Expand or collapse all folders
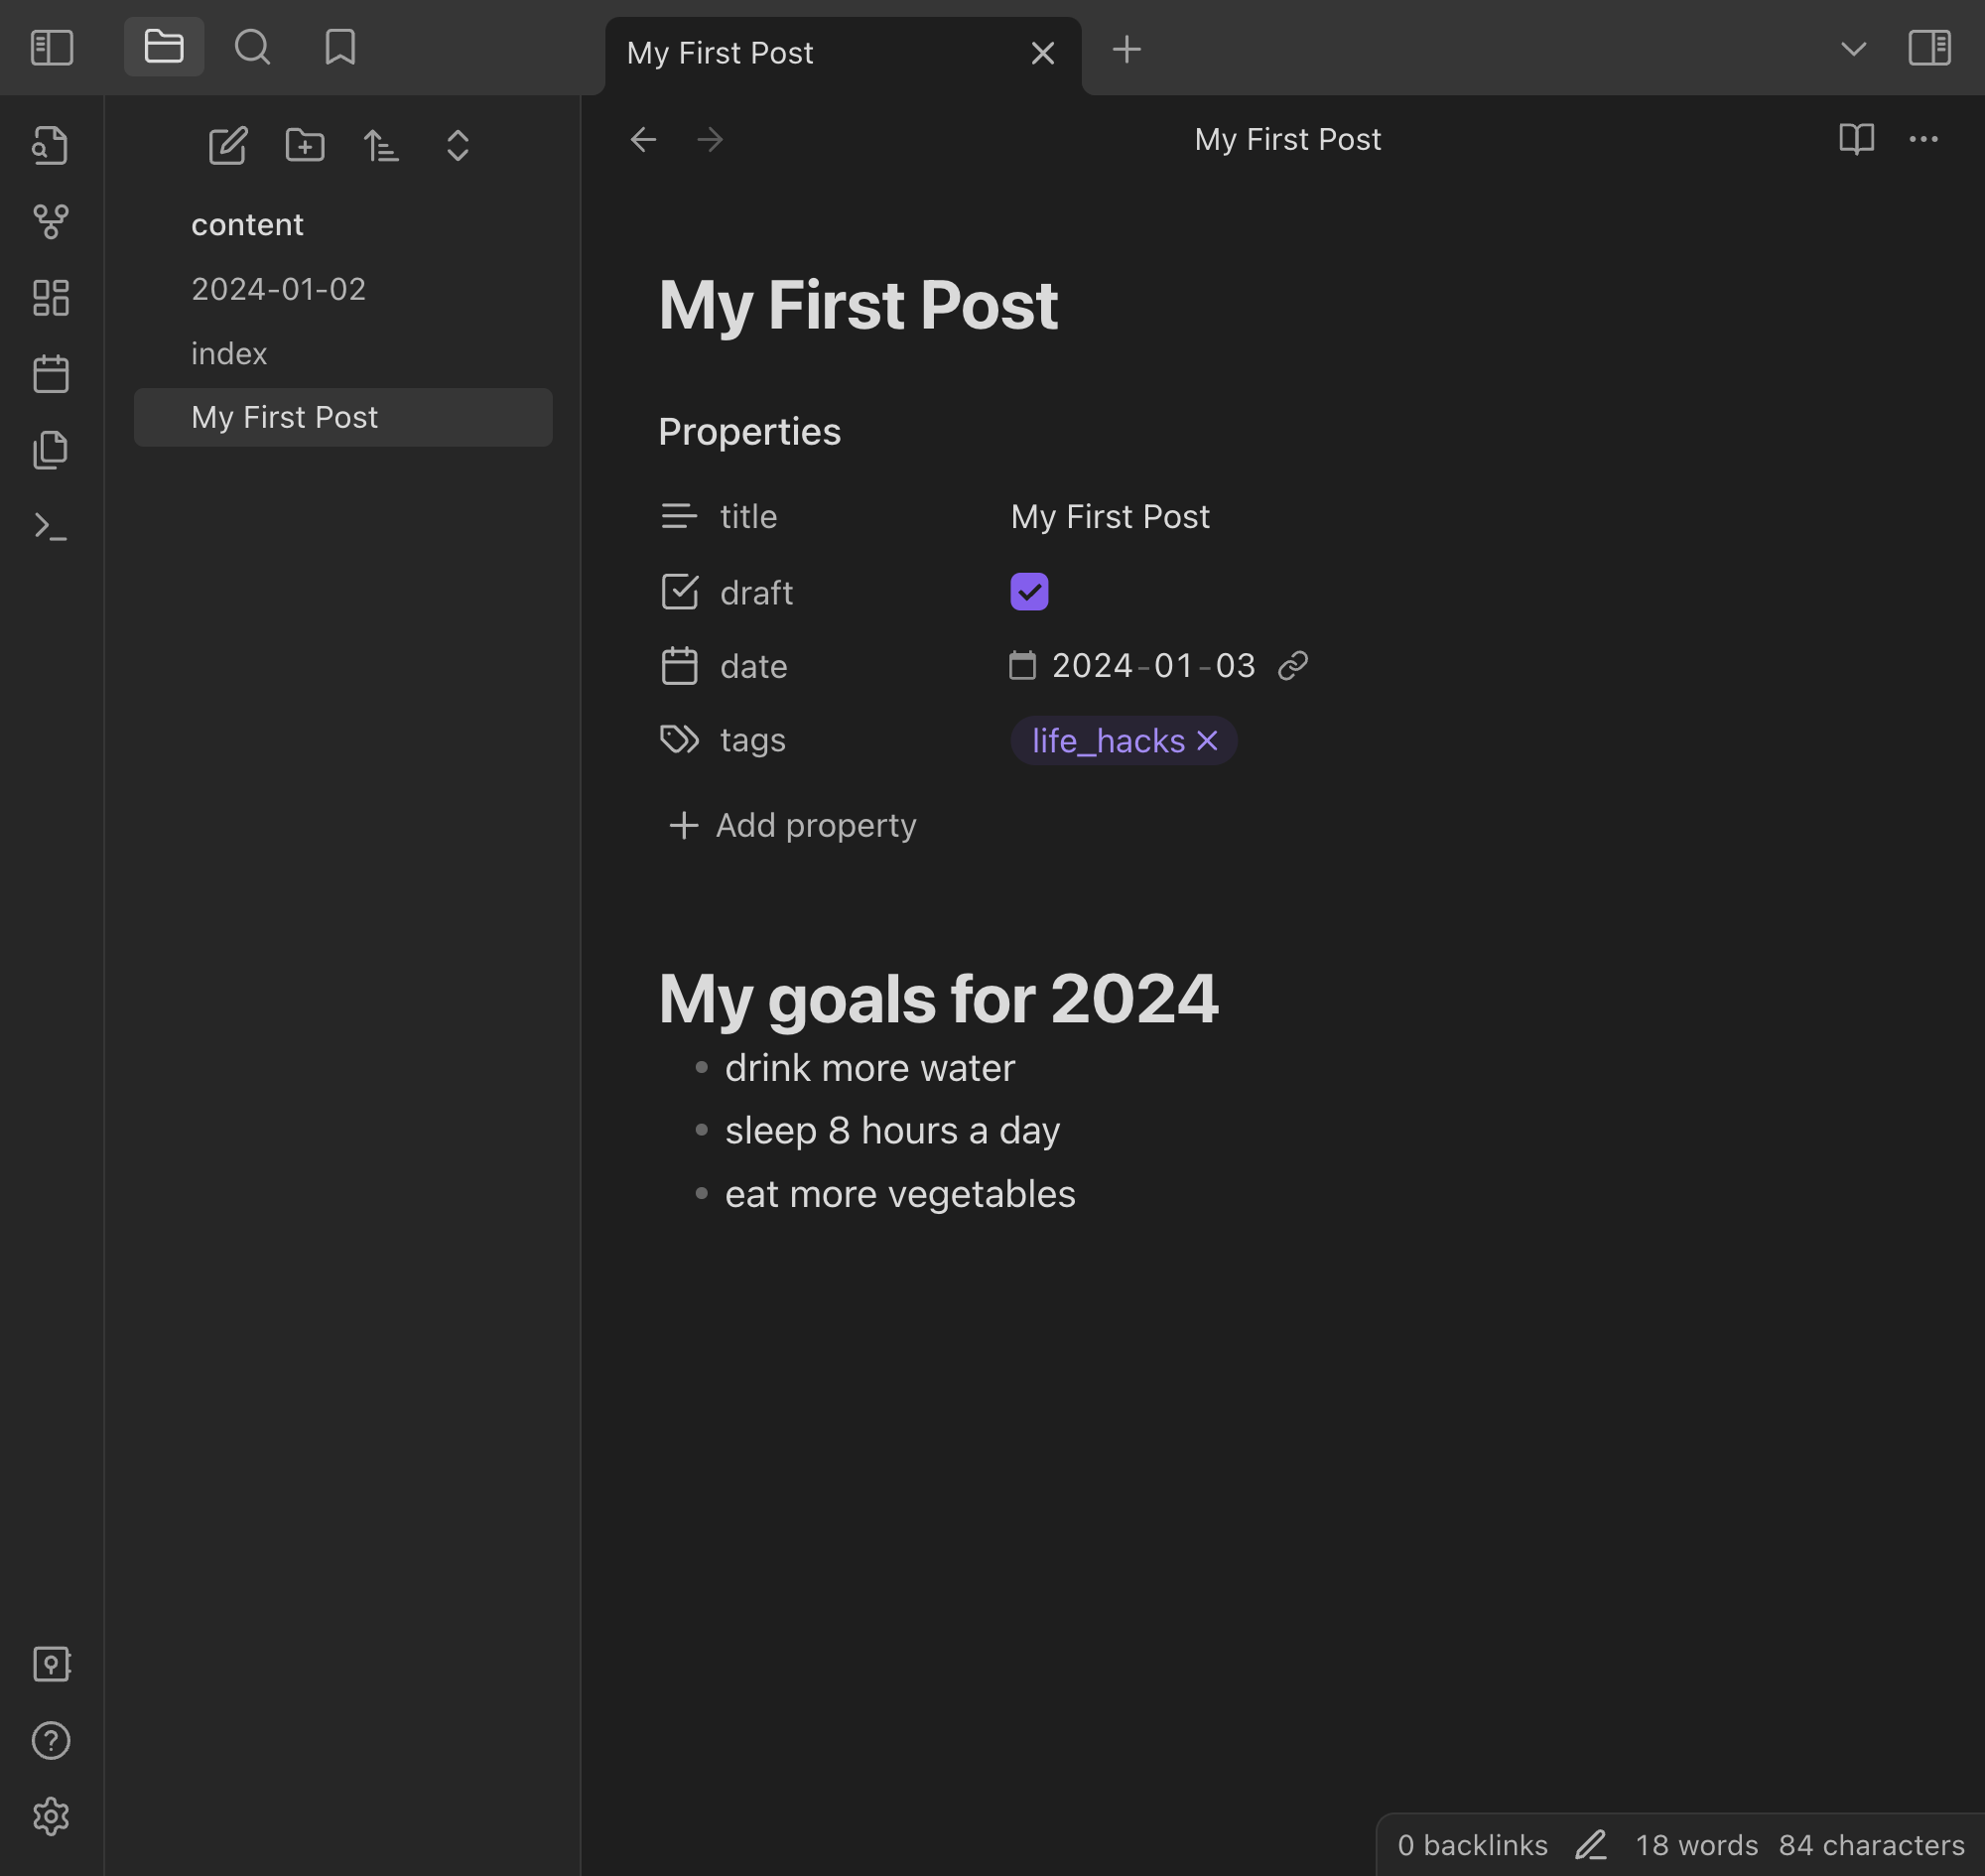This screenshot has width=1985, height=1876. [x=458, y=146]
